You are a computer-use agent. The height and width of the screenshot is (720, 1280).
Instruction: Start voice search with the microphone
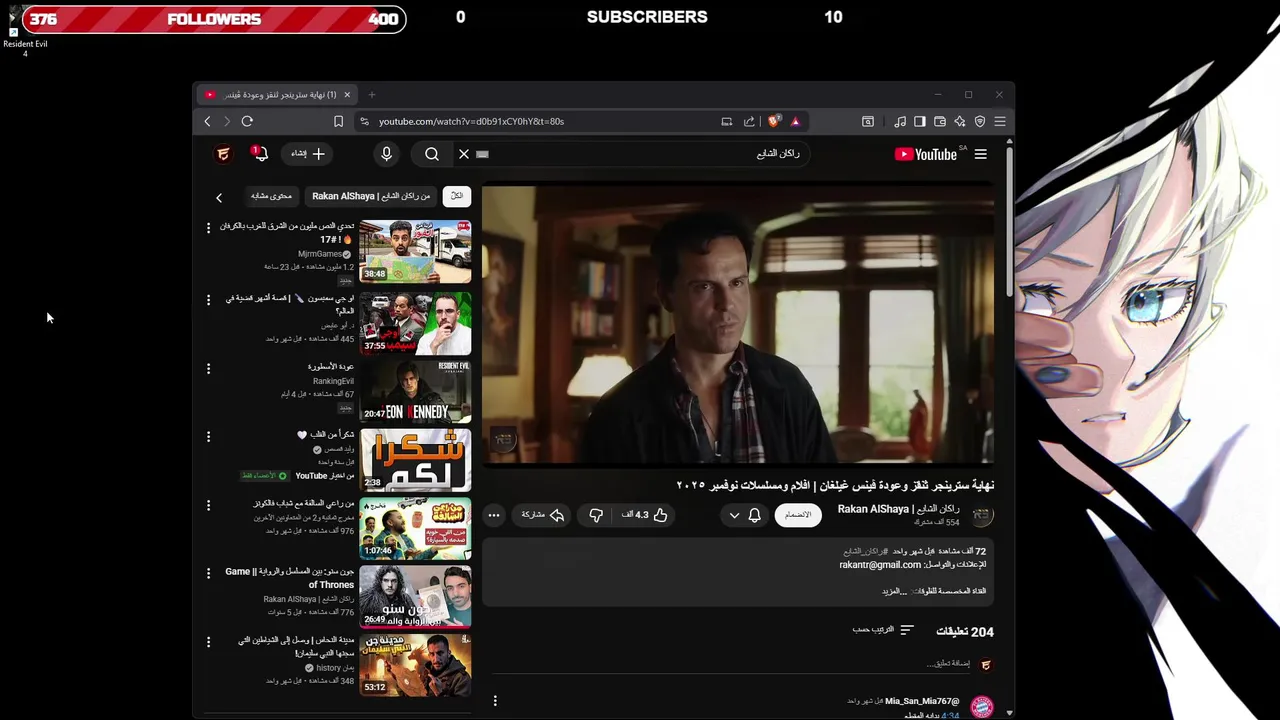coord(386,154)
